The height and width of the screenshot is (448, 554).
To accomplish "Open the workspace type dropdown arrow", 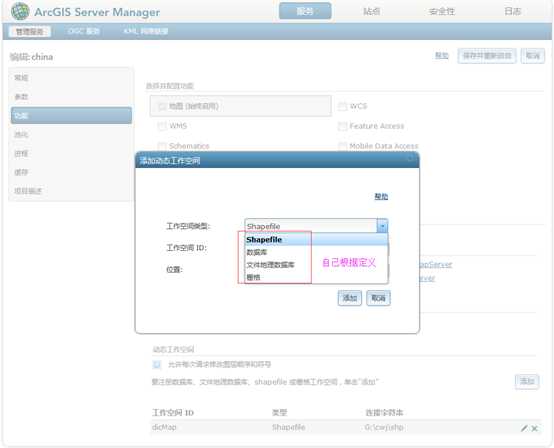I will coord(382,226).
